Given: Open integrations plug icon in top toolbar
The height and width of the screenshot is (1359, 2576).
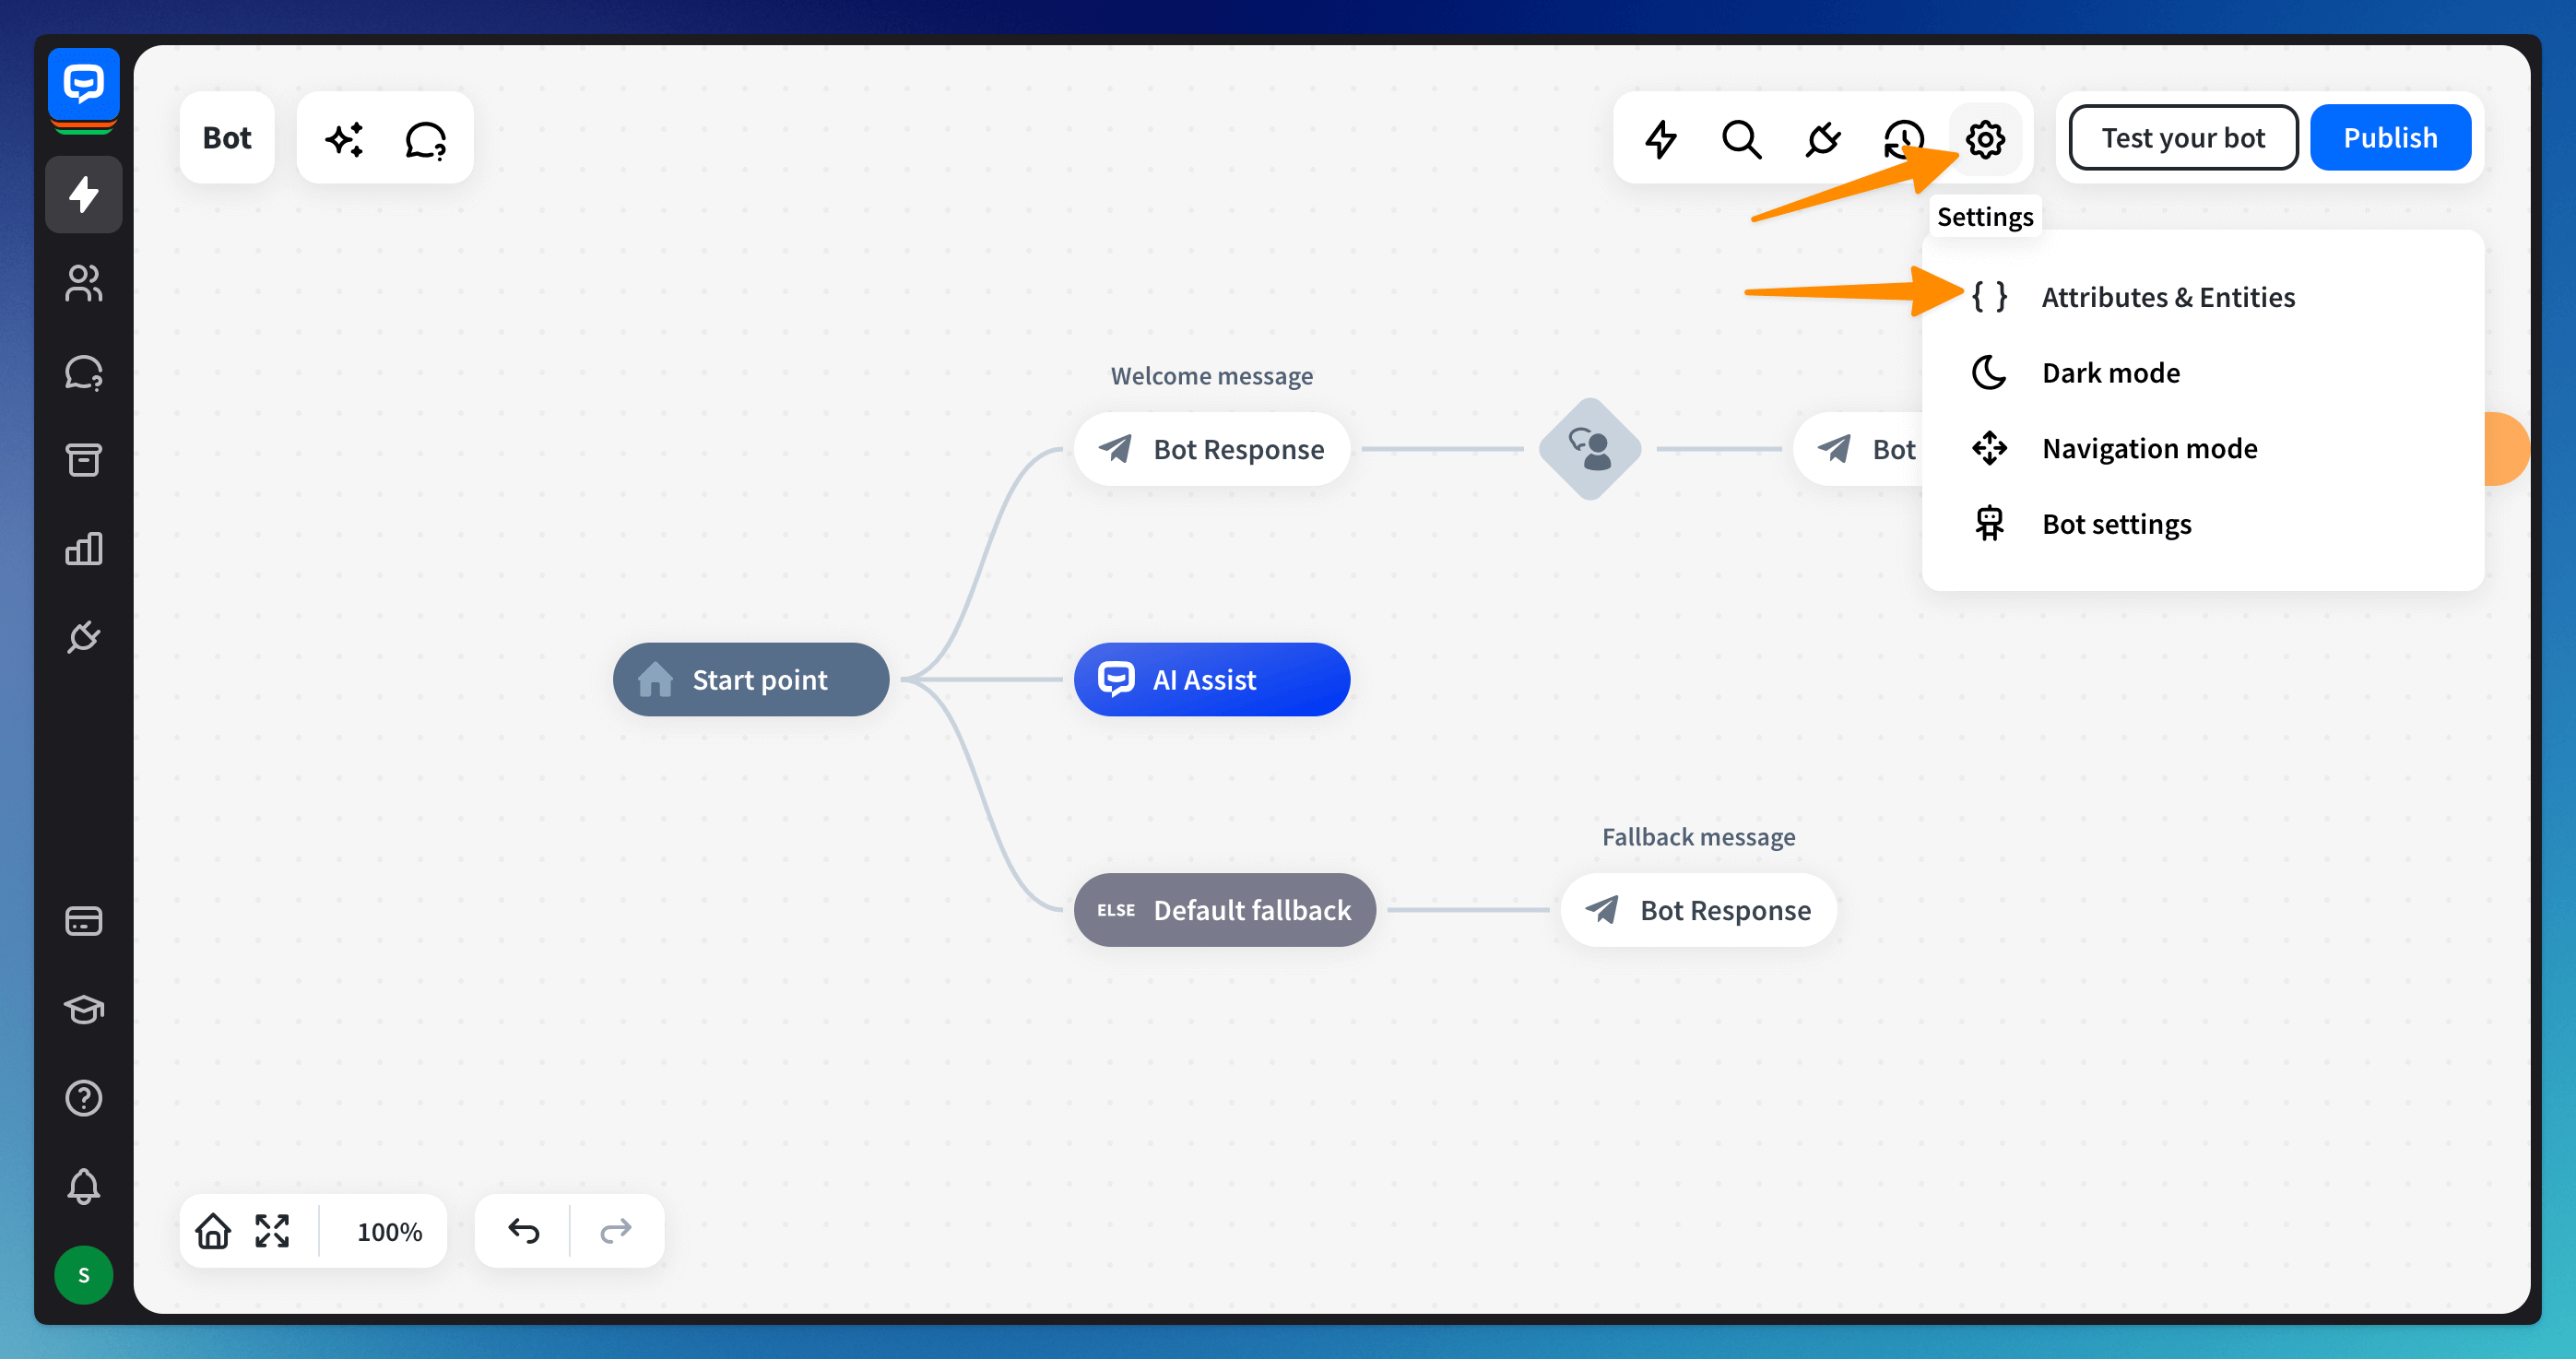Looking at the screenshot, I should tap(1822, 139).
